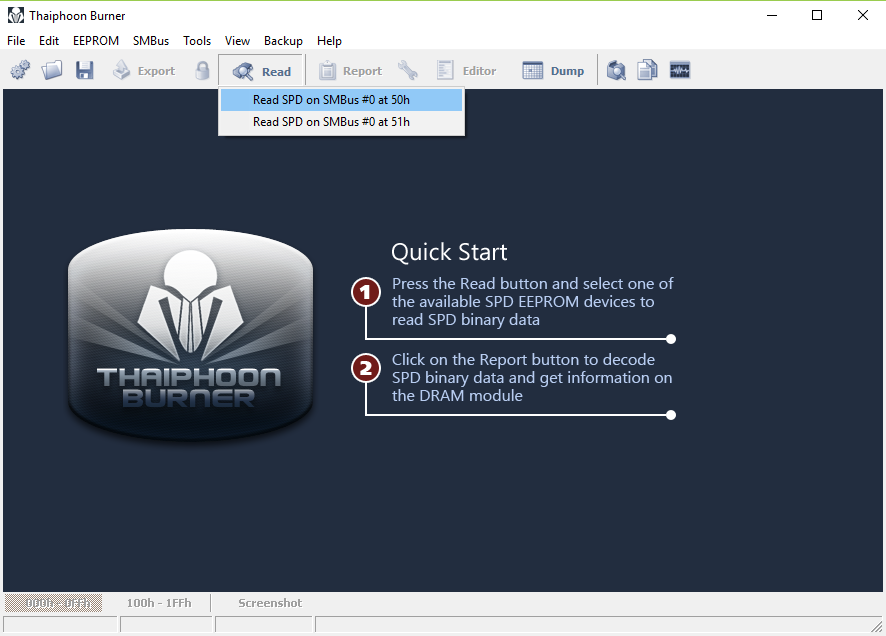Image resolution: width=886 pixels, height=636 pixels.
Task: Maximize the Thaiphoon Burner window
Action: [x=816, y=15]
